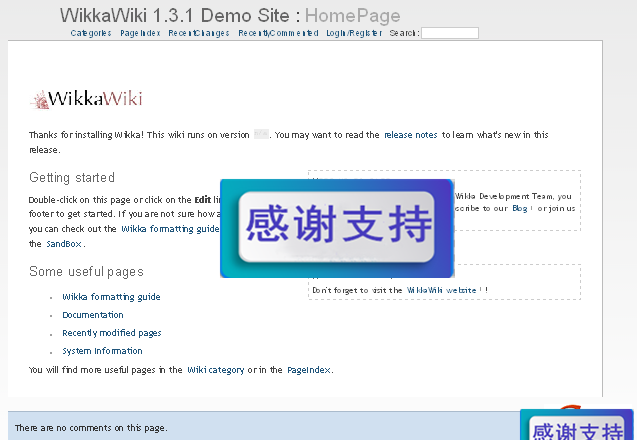Image resolution: width=637 pixels, height=440 pixels.
Task: Open the Documentation link
Action: 93,315
